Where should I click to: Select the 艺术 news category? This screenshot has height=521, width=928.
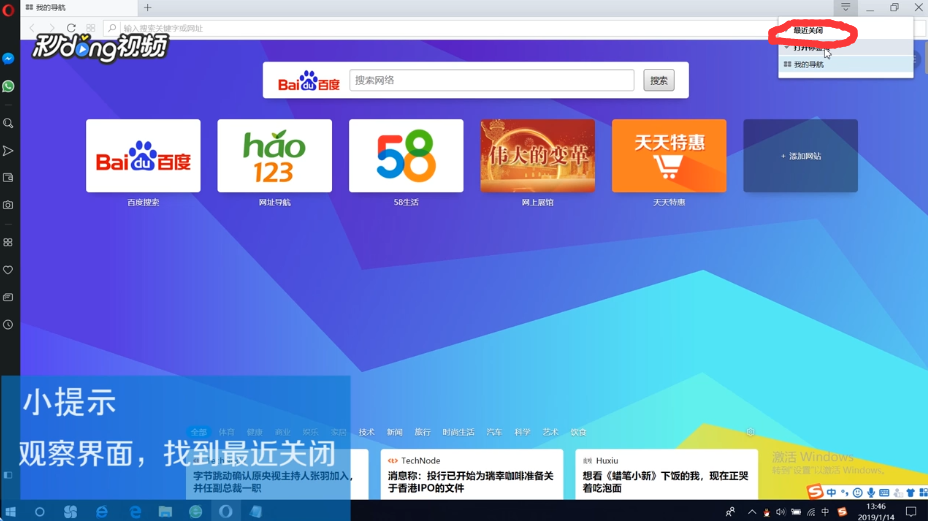click(550, 432)
